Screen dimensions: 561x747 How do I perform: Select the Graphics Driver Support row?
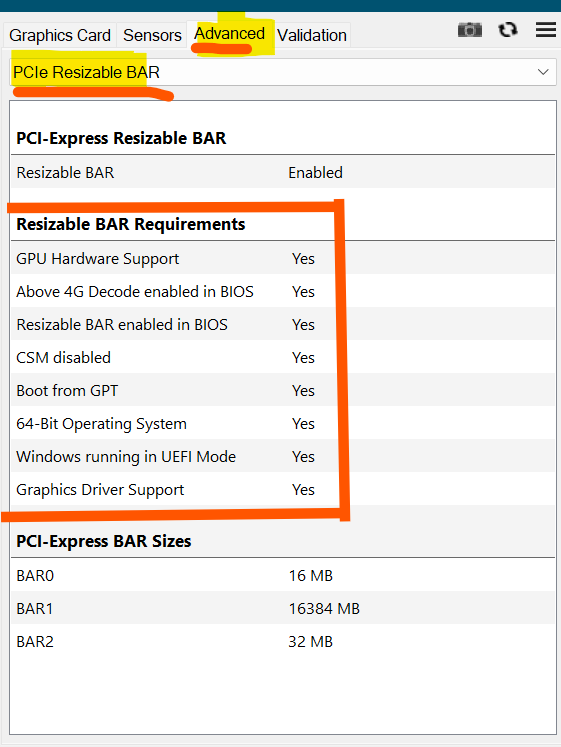tap(283, 490)
